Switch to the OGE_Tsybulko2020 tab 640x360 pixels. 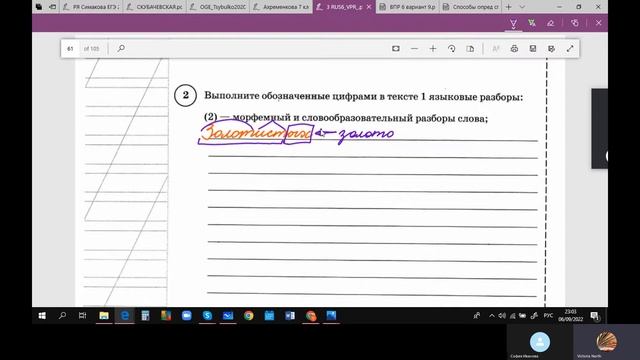point(218,7)
